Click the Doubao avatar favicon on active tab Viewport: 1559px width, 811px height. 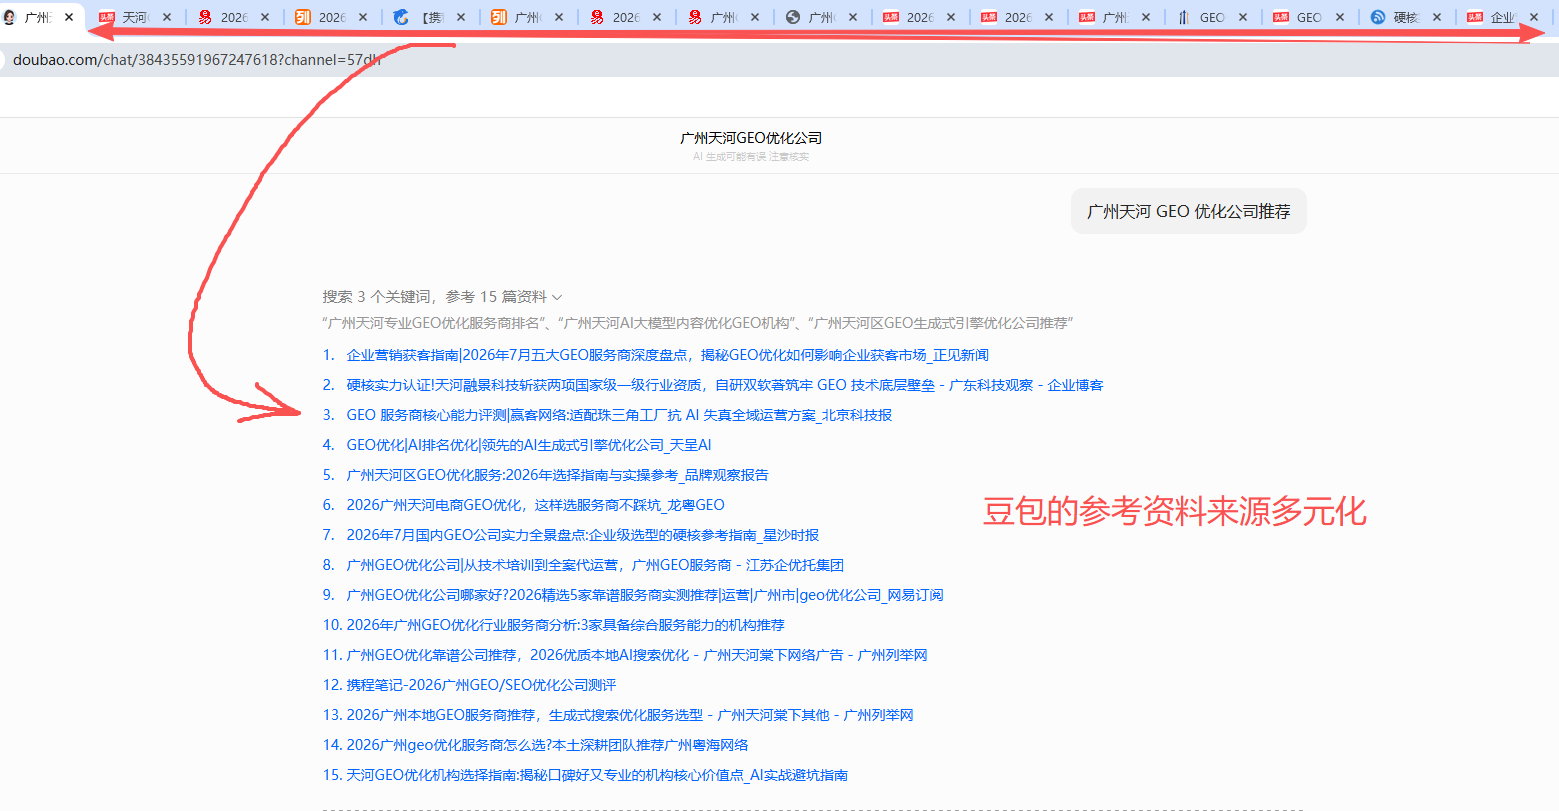tap(9, 17)
